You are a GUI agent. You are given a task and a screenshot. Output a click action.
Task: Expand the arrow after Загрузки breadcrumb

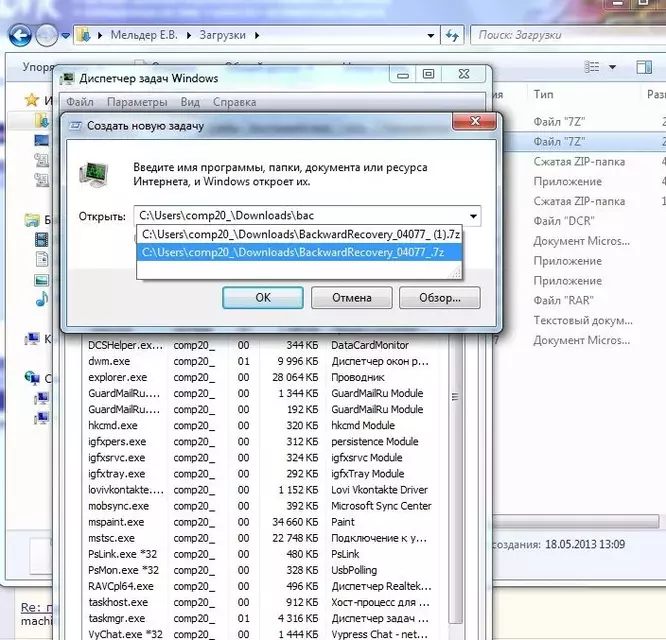point(257,35)
